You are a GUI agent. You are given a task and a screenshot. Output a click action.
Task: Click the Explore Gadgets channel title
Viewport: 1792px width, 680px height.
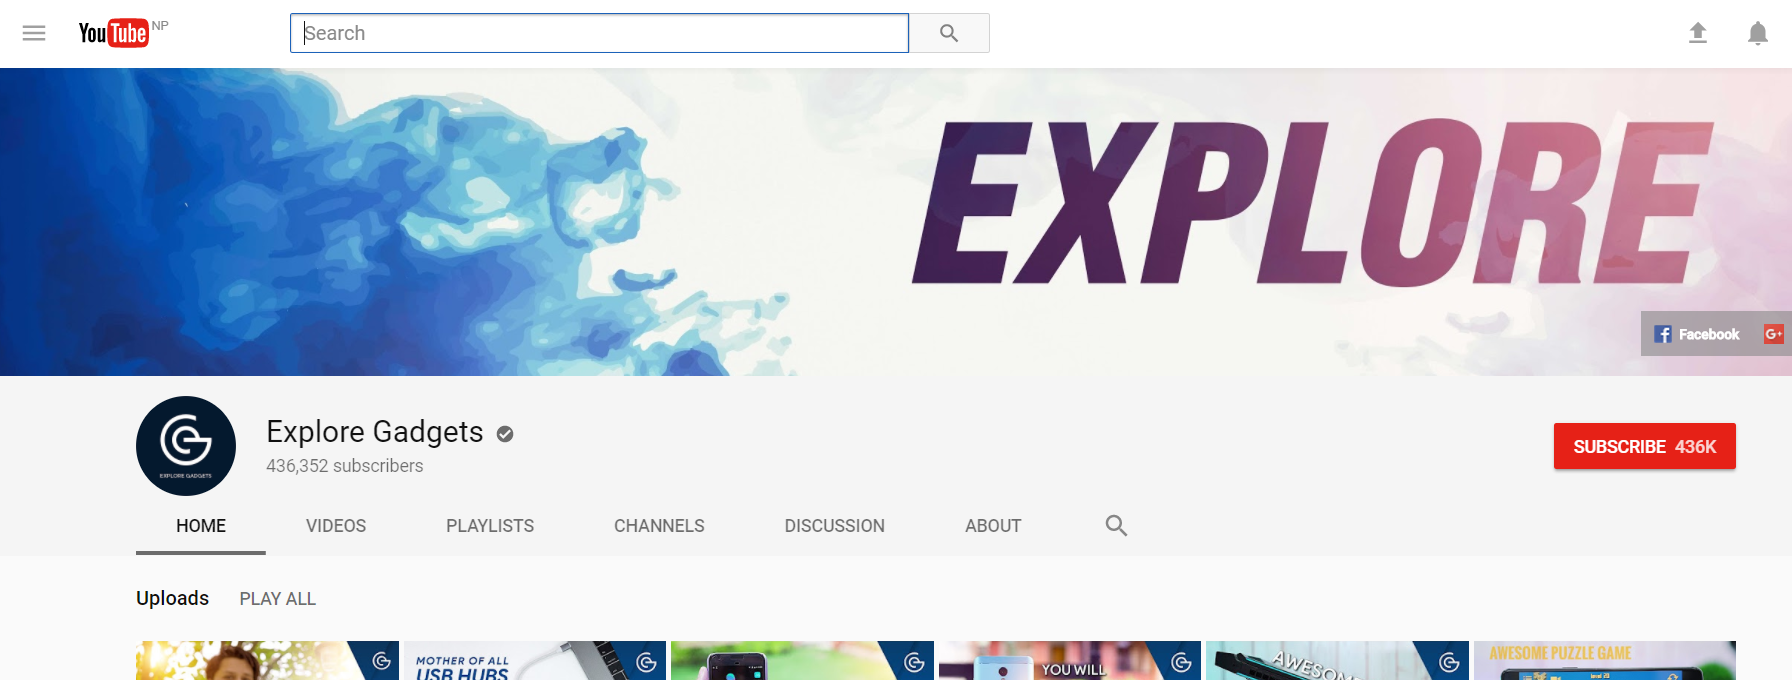(x=375, y=432)
